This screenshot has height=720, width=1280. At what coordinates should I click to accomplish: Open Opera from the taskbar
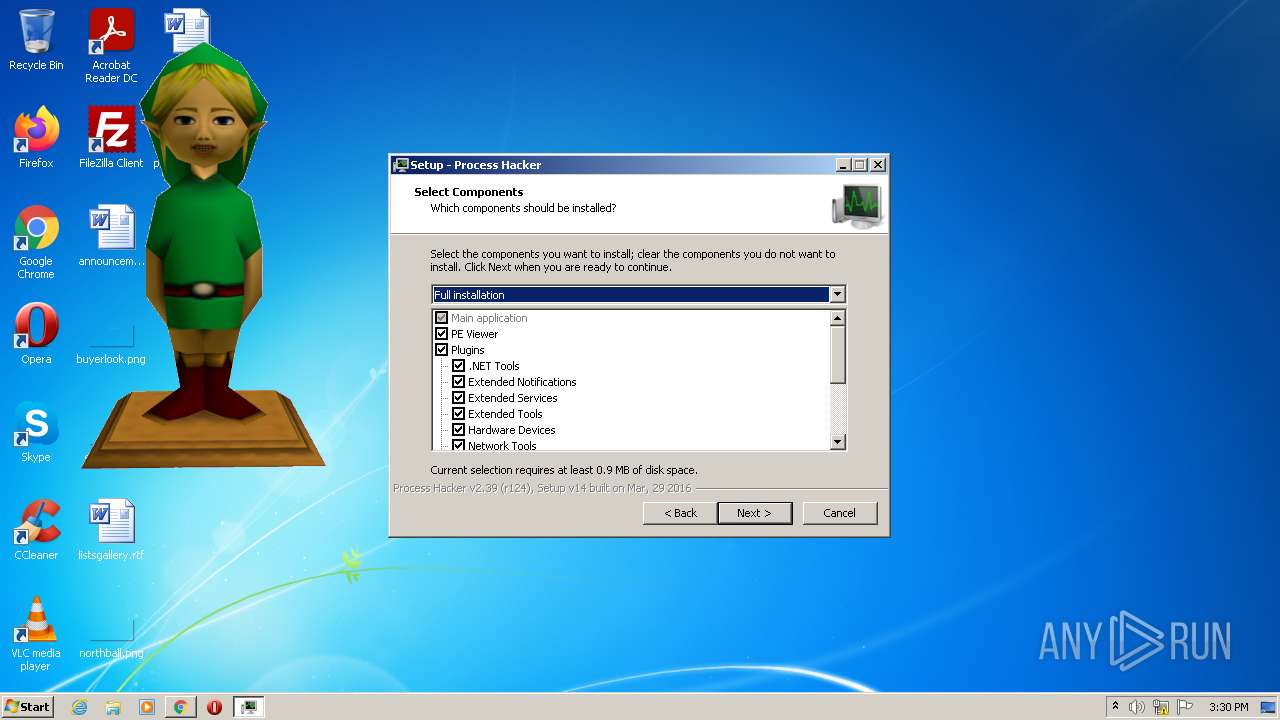[x=214, y=707]
